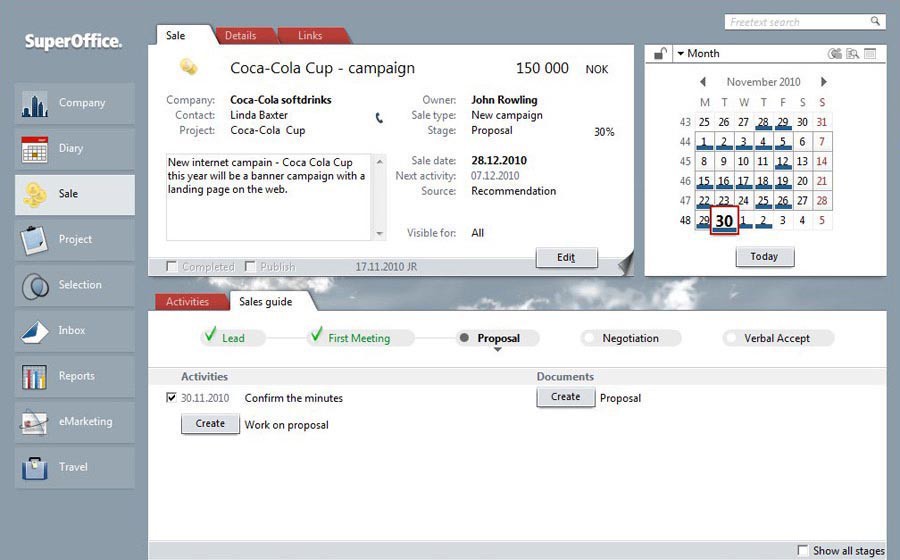The image size is (900, 560).
Task: Click the calendar search magnifier document icon
Action: click(x=852, y=53)
